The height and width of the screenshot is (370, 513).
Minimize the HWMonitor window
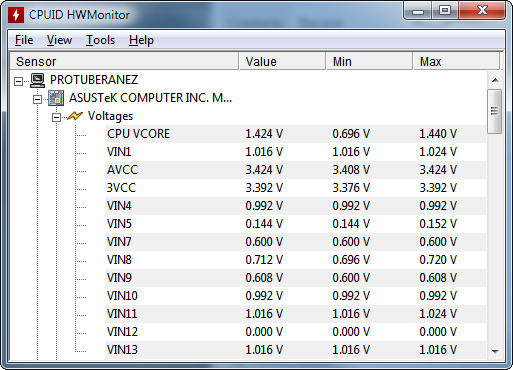[418, 11]
